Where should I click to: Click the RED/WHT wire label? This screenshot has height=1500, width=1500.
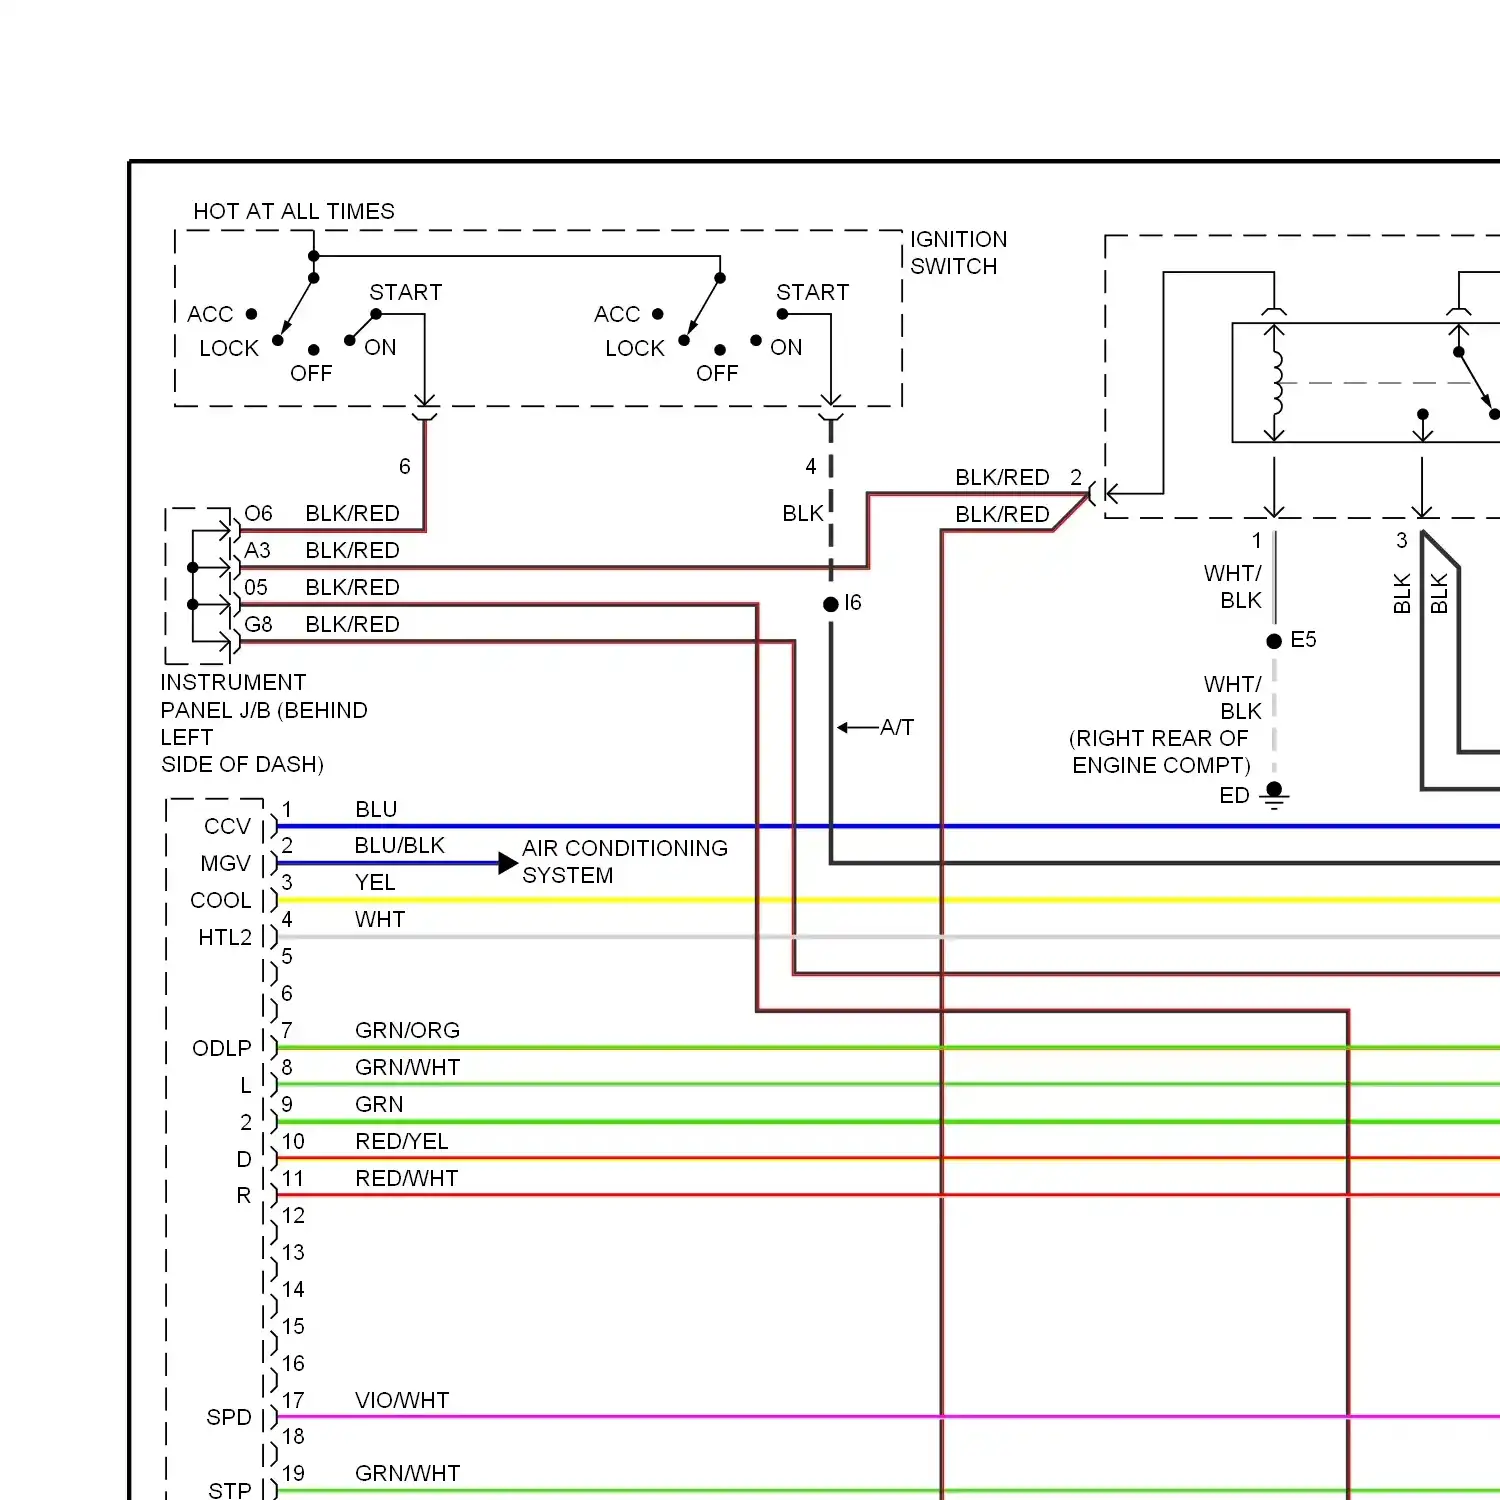click(x=407, y=1178)
